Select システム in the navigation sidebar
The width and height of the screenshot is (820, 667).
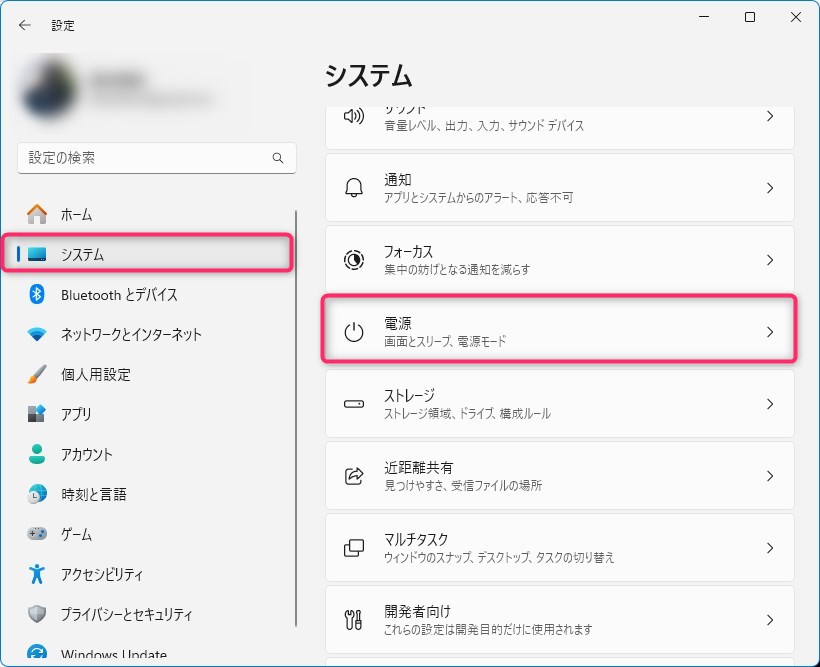tap(82, 254)
